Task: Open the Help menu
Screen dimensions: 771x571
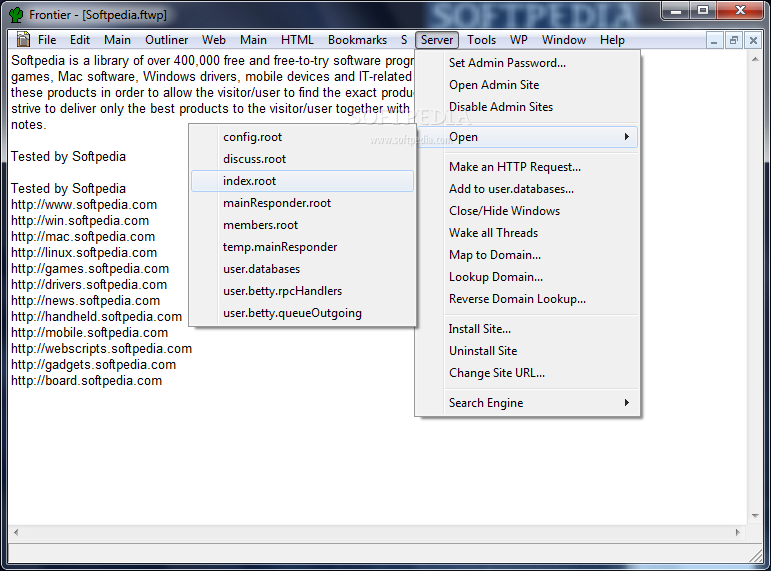Action: coord(612,40)
